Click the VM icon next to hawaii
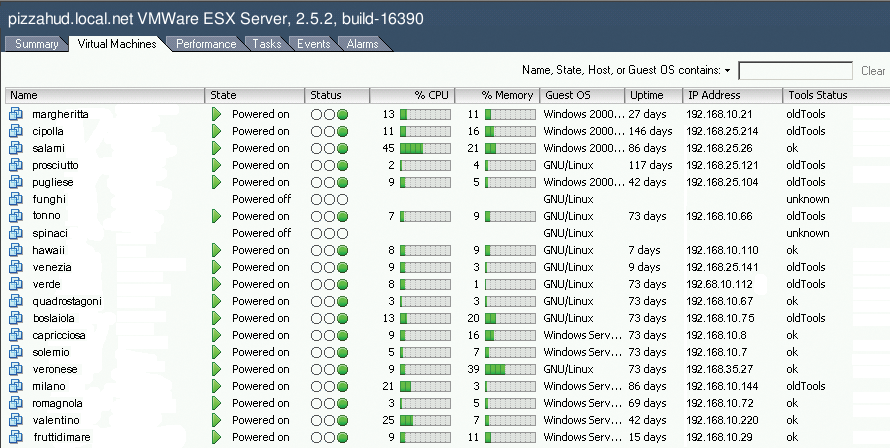Screen dimensions: 890x448 pyautogui.click(x=16, y=250)
